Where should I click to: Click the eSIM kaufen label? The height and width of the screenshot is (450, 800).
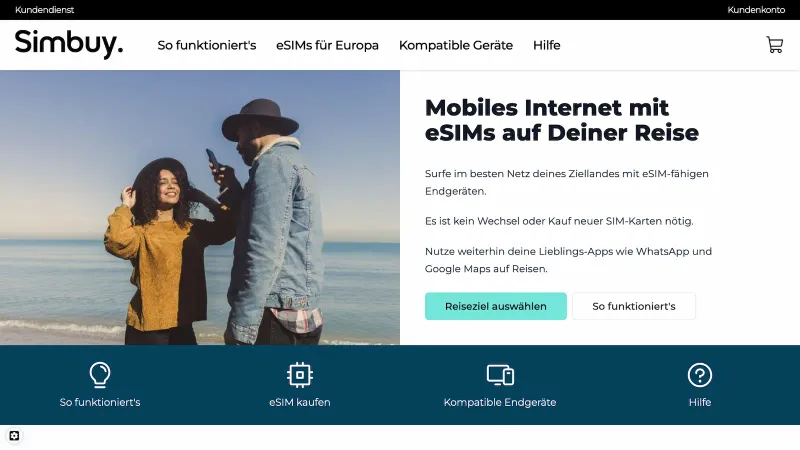coord(299,402)
